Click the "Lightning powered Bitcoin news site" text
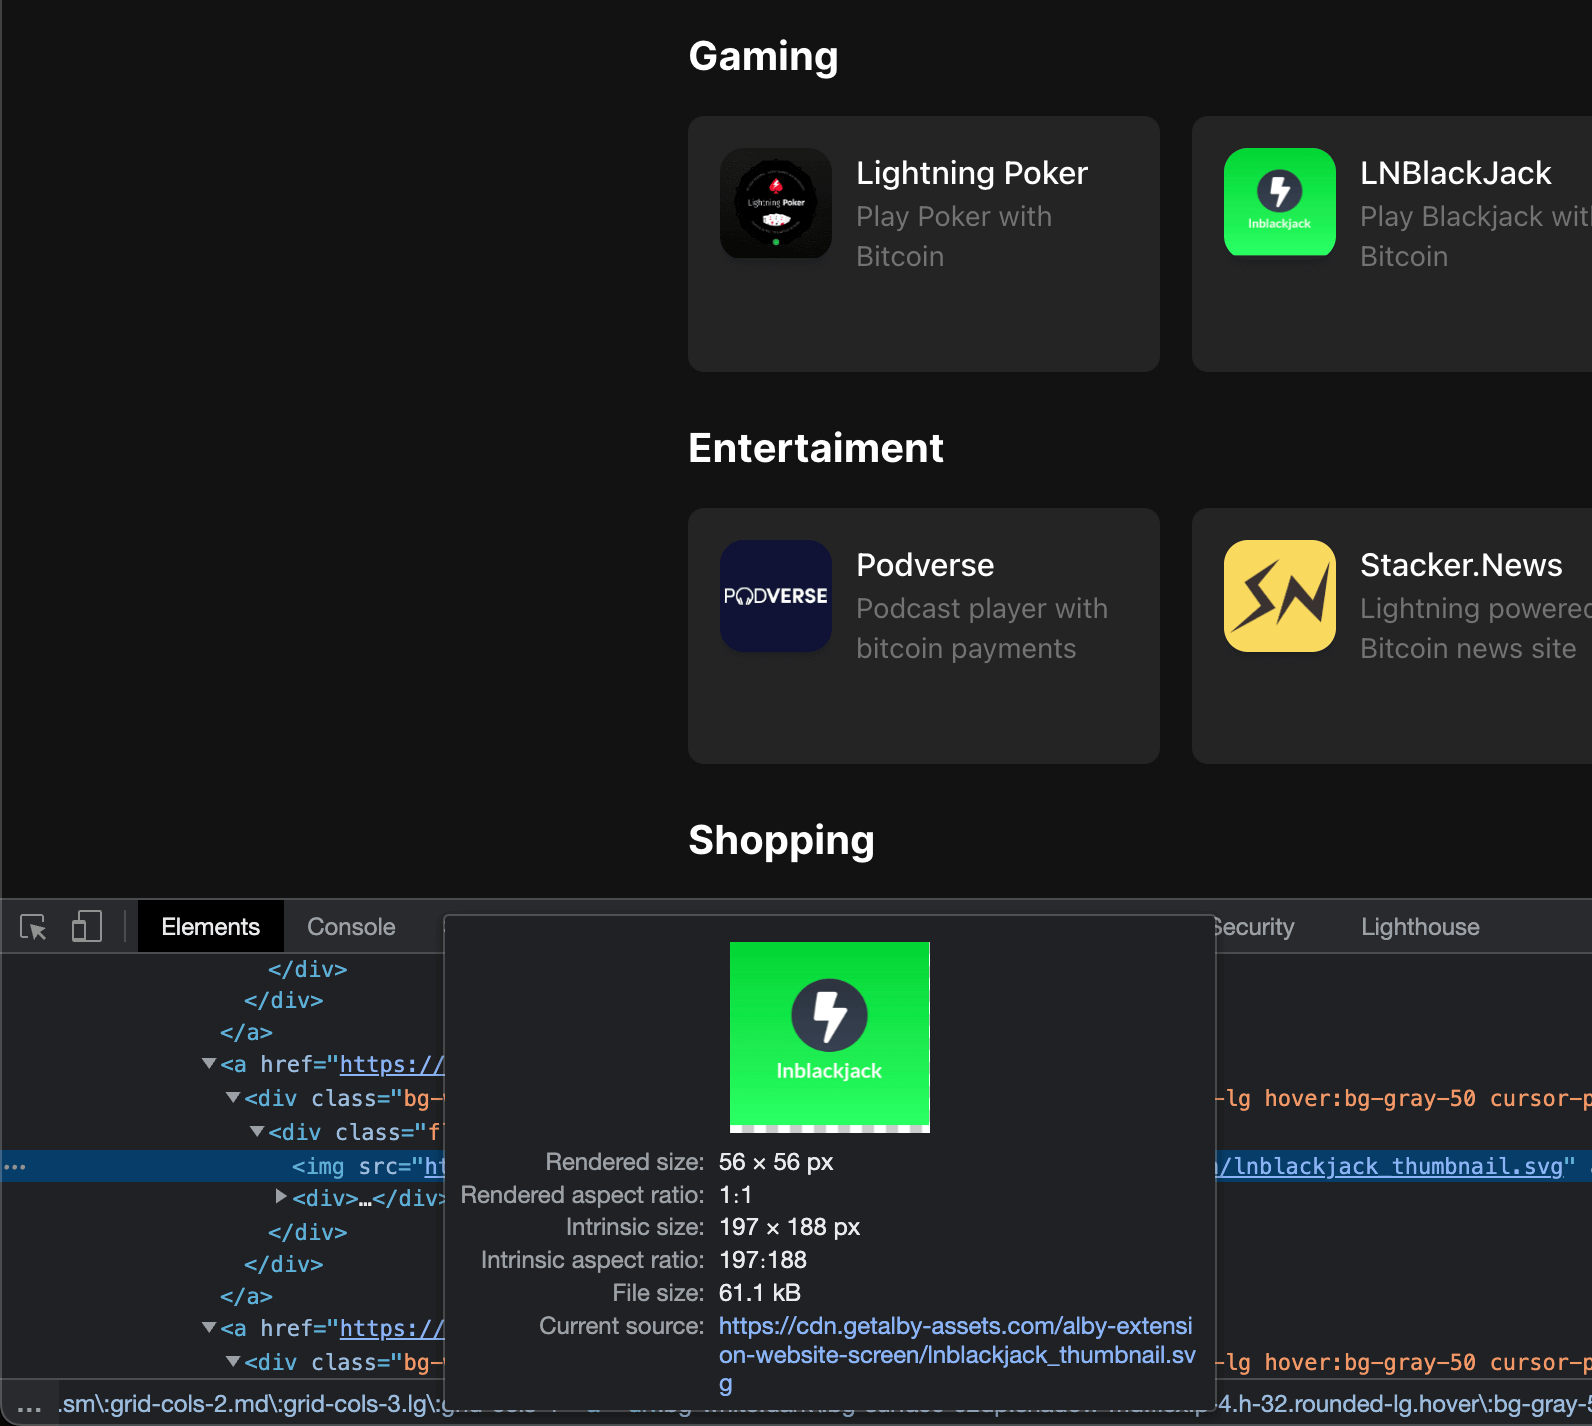The height and width of the screenshot is (1426, 1592). point(1476,629)
